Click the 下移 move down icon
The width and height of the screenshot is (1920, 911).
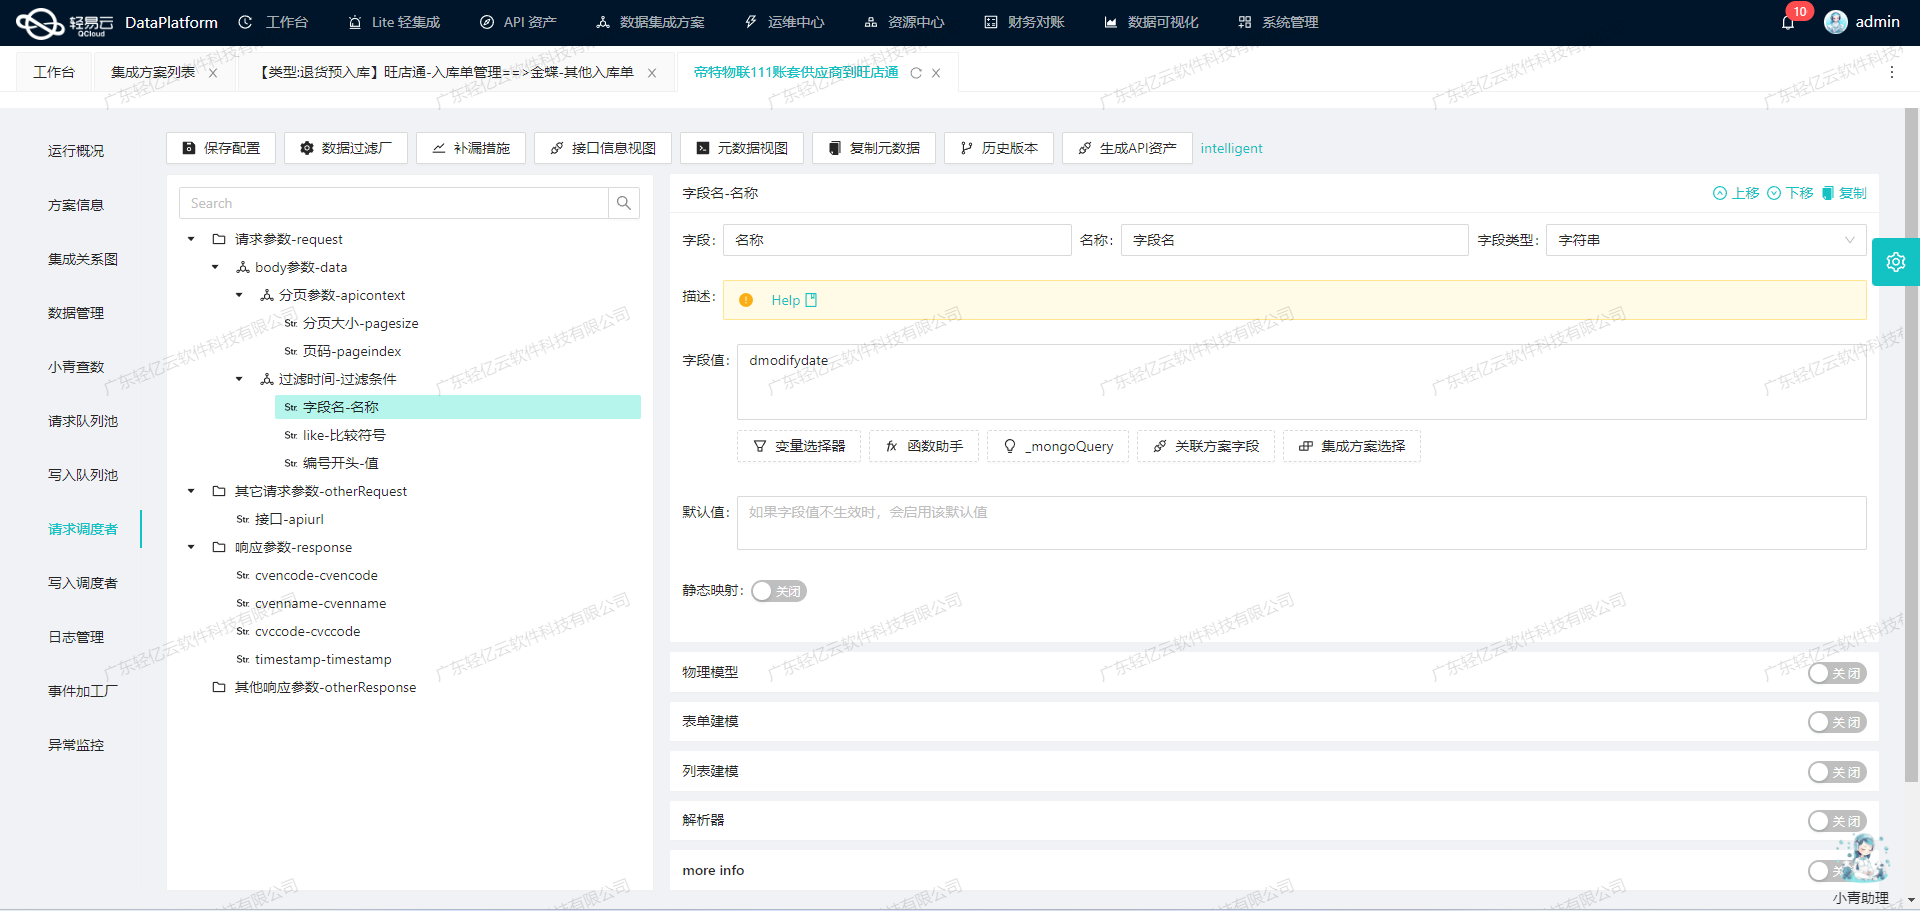coord(1774,193)
